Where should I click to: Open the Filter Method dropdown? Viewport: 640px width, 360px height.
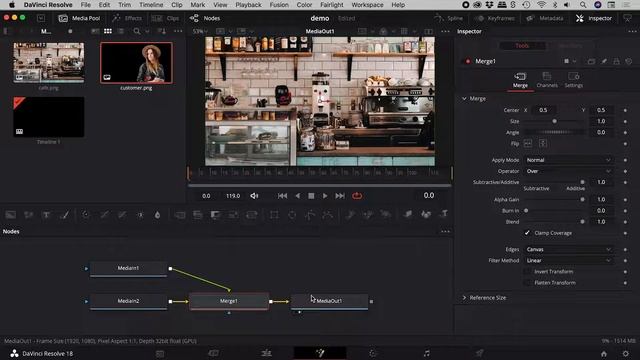(x=568, y=260)
